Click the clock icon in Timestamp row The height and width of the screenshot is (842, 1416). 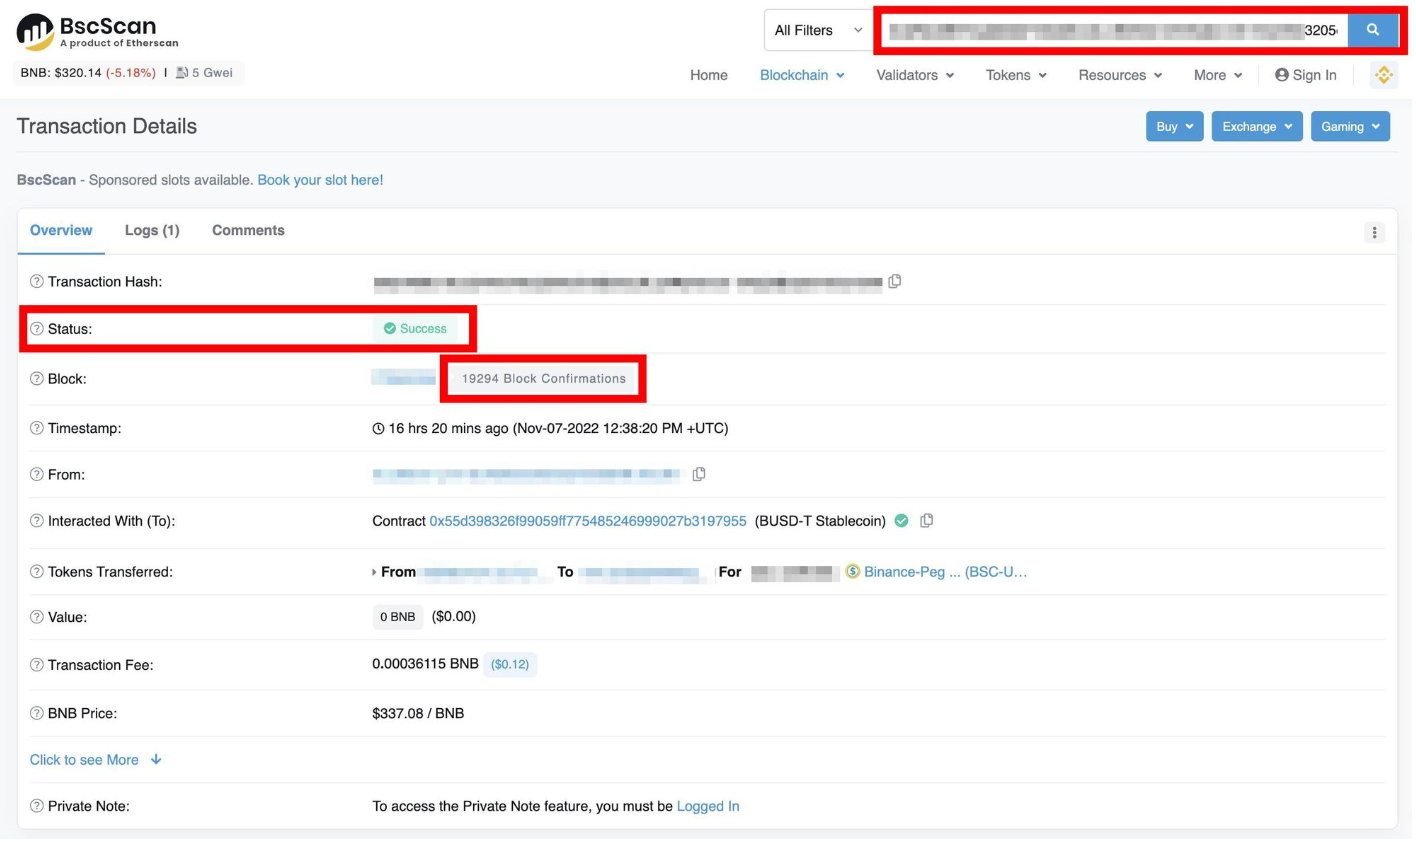[x=379, y=429]
